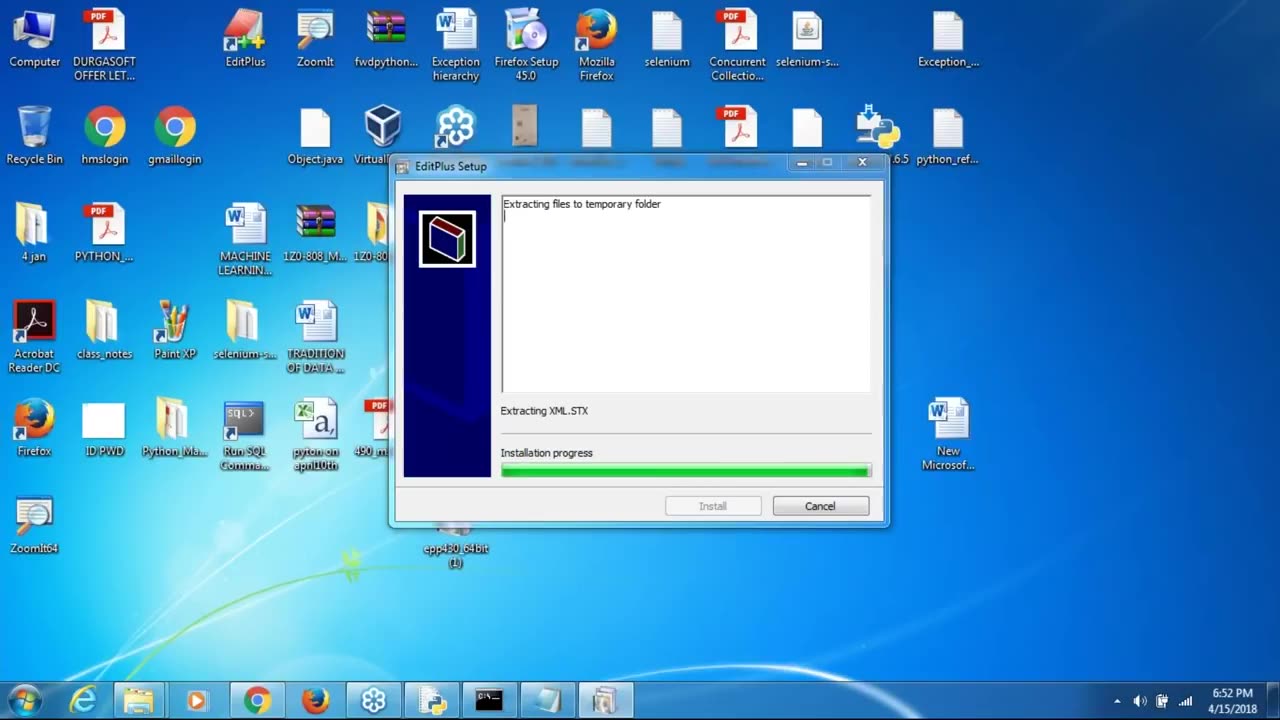Open the volume control in the system tray

(x=1139, y=701)
